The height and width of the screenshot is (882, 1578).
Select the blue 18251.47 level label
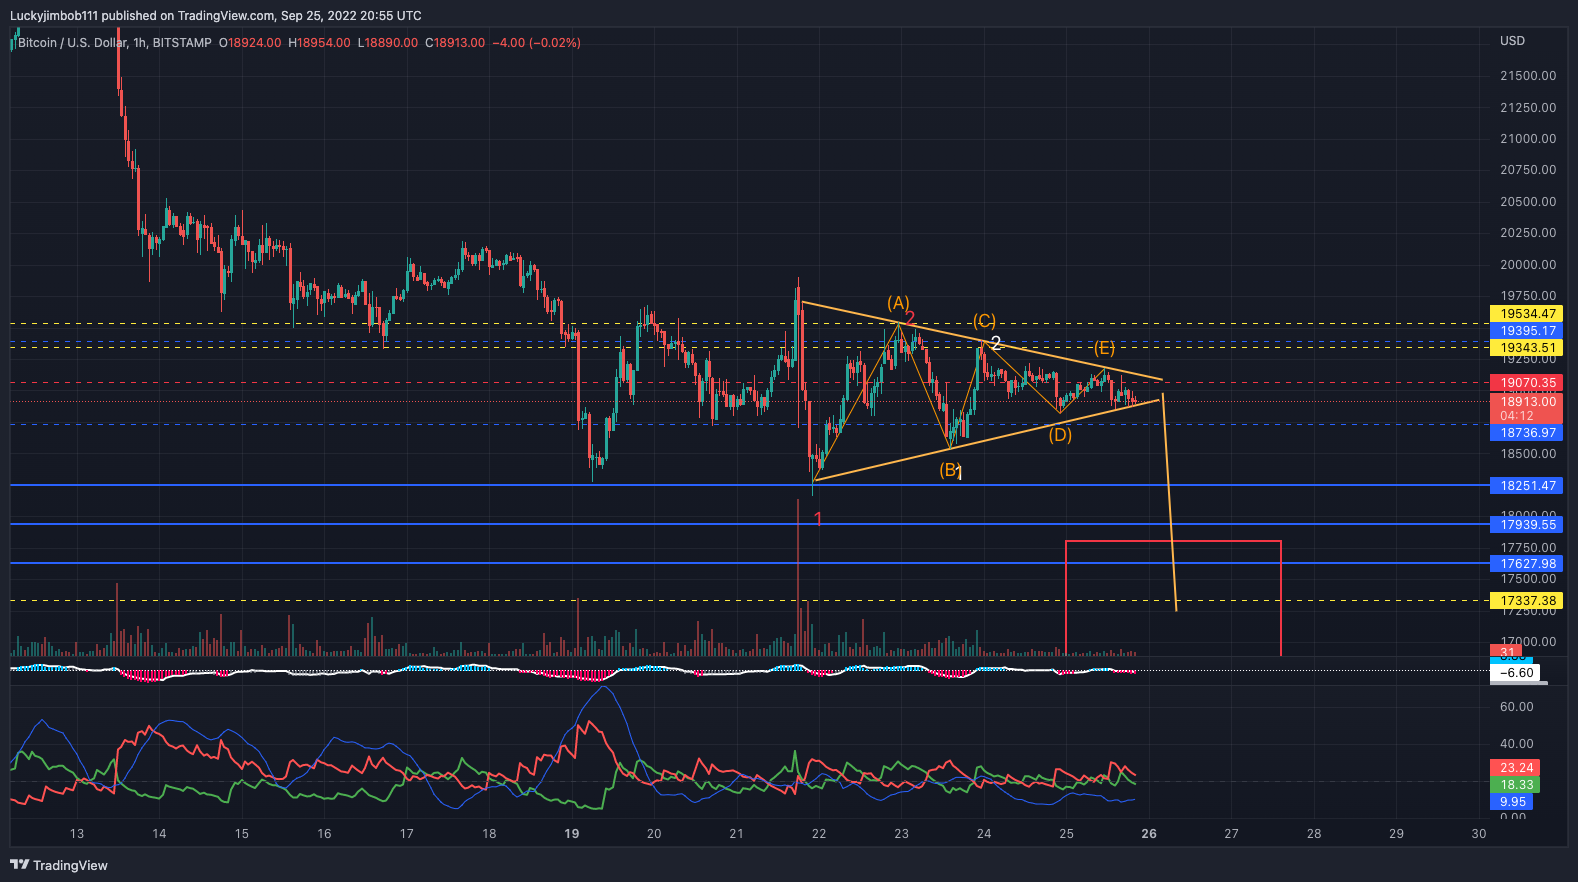coord(1526,486)
